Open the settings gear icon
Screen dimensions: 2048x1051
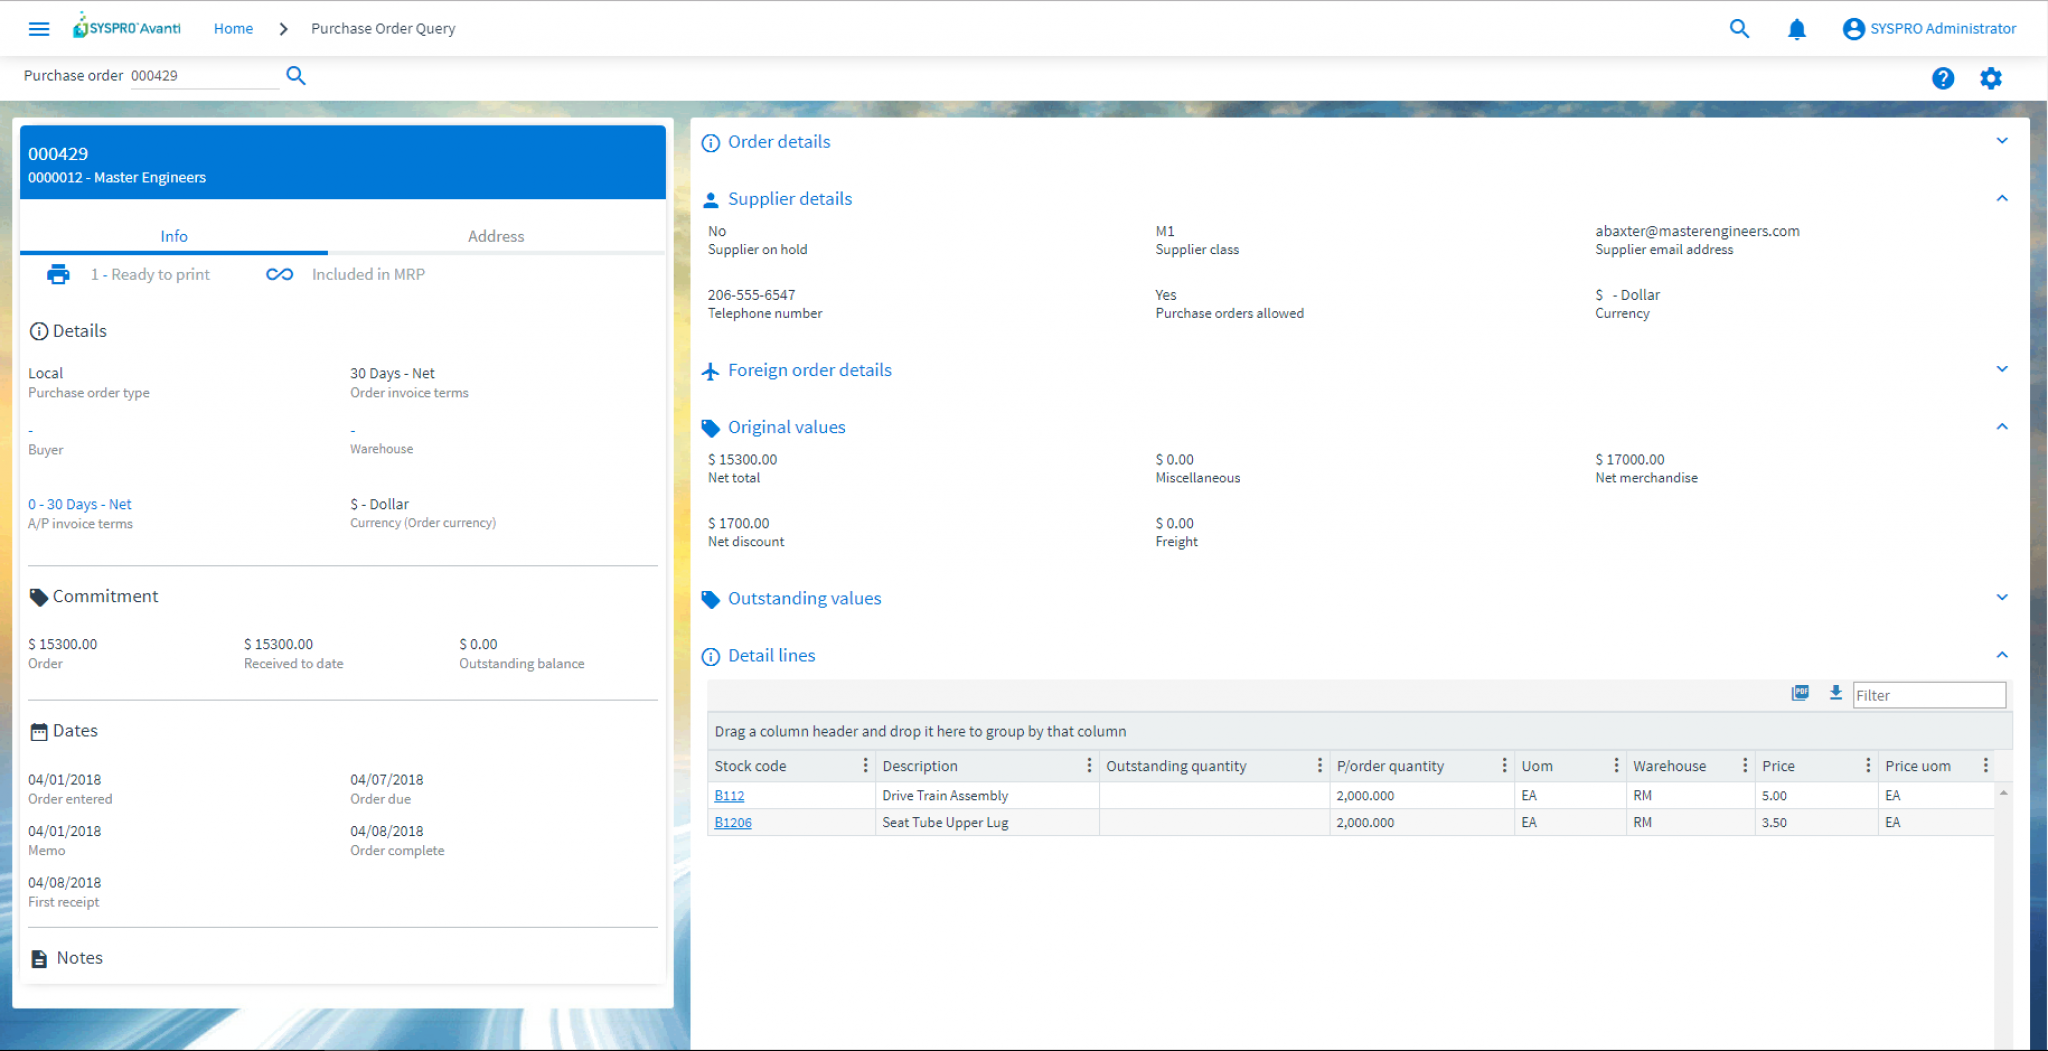[1991, 78]
